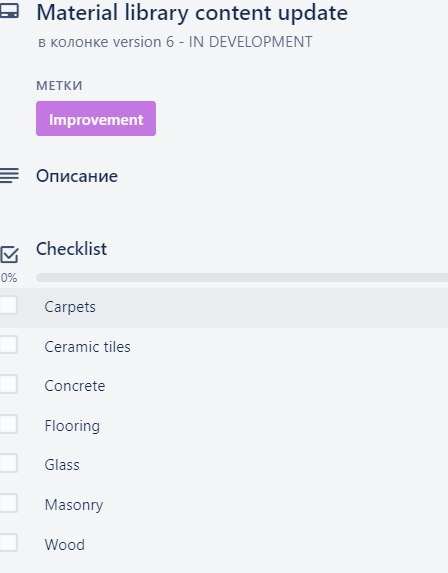
Task: Open the purple Improvement label
Action: coord(96,119)
